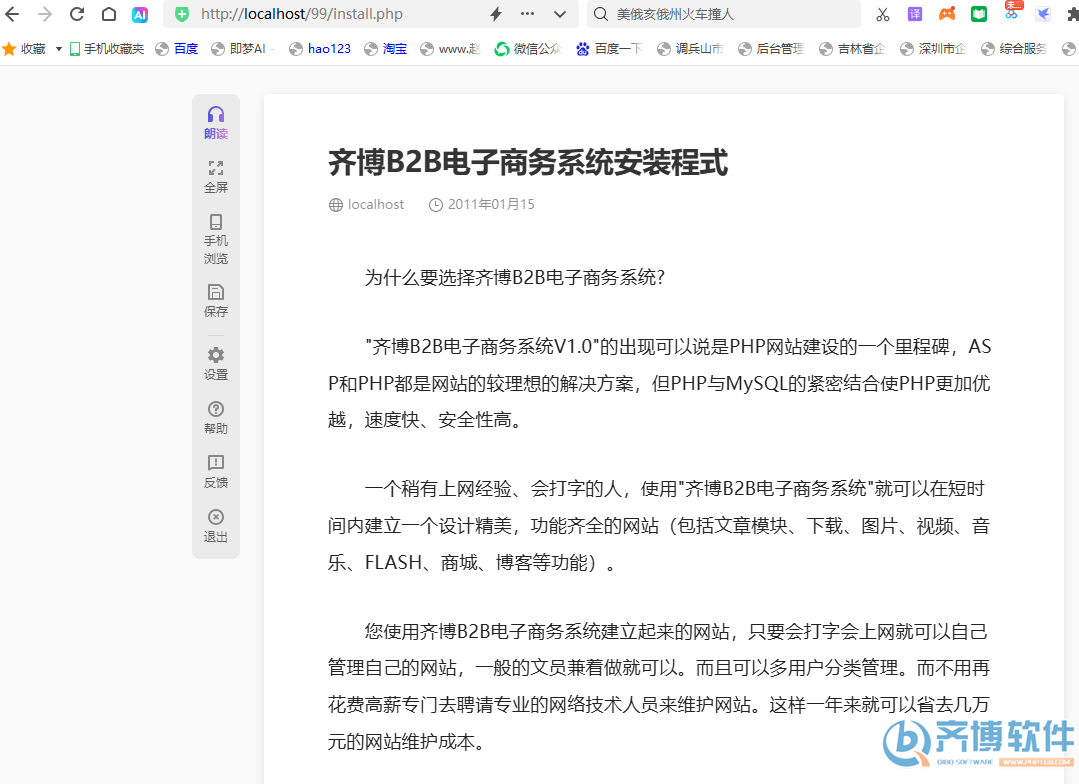The image size is (1079, 784).
Task: Go back to the previous page
Action: coord(12,14)
